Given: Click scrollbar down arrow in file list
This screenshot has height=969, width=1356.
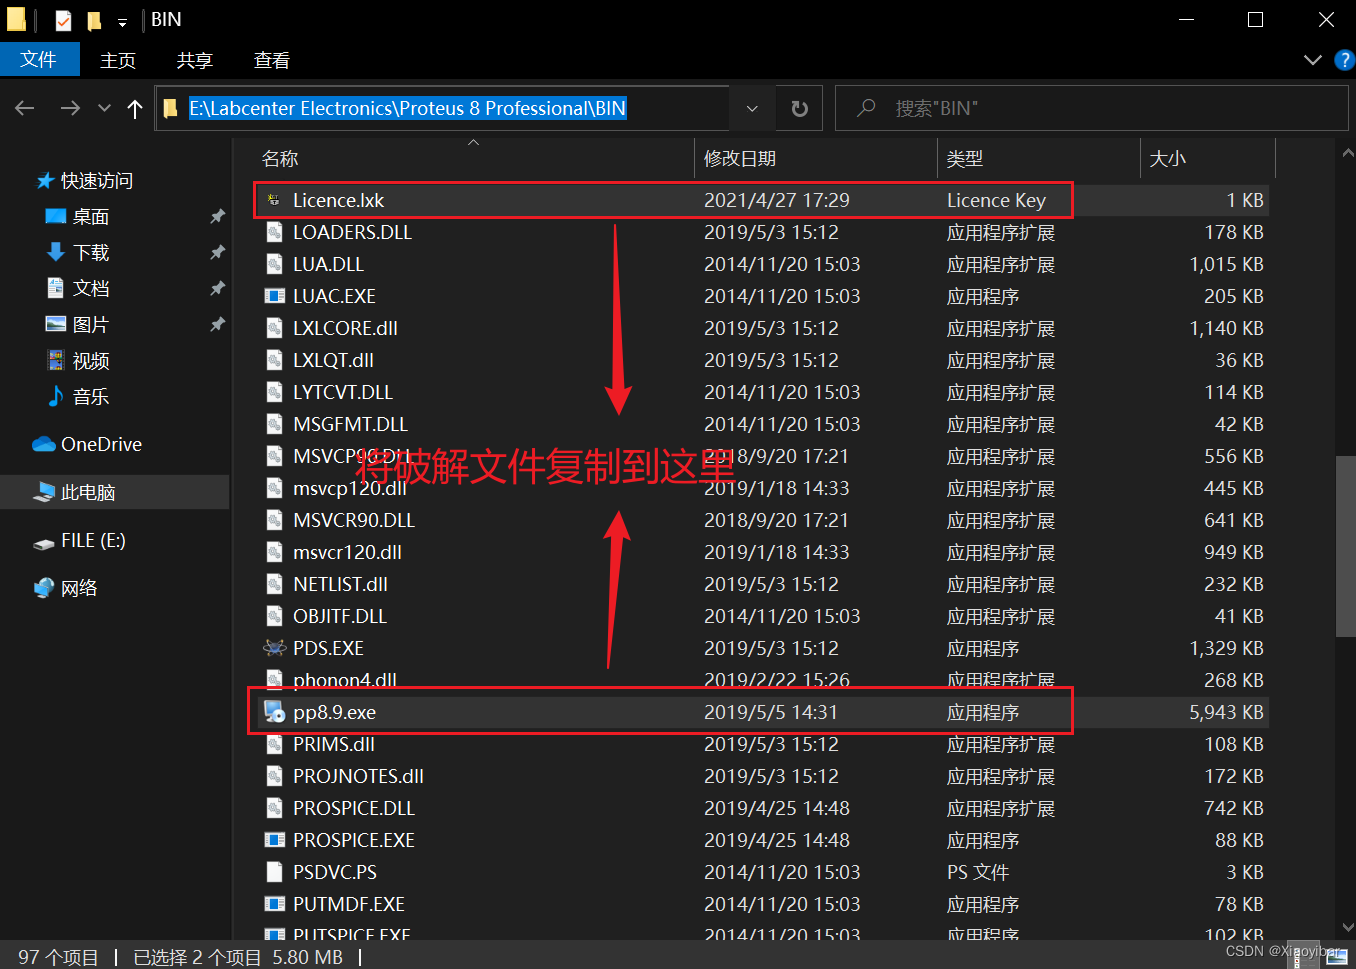Looking at the screenshot, I should click(x=1346, y=927).
